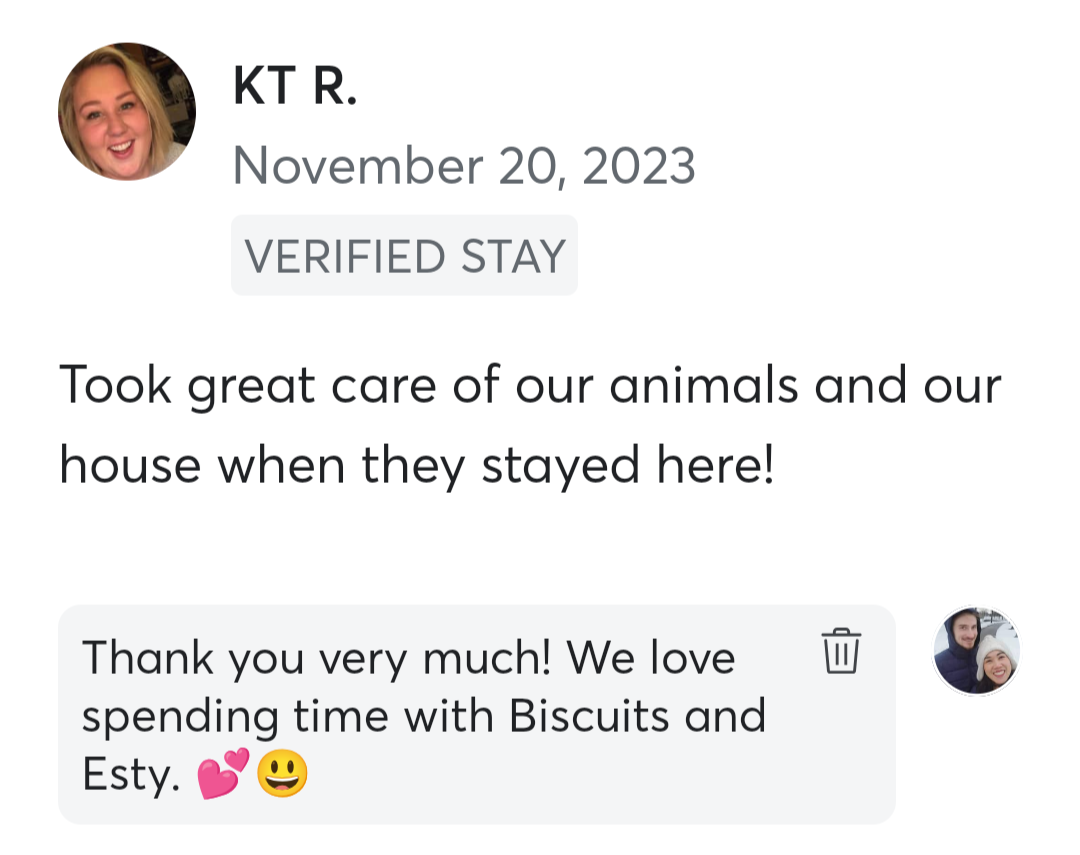Screen dimensions: 1080x855
Task: Tap the couple's avatar beside the reply
Action: click(976, 650)
